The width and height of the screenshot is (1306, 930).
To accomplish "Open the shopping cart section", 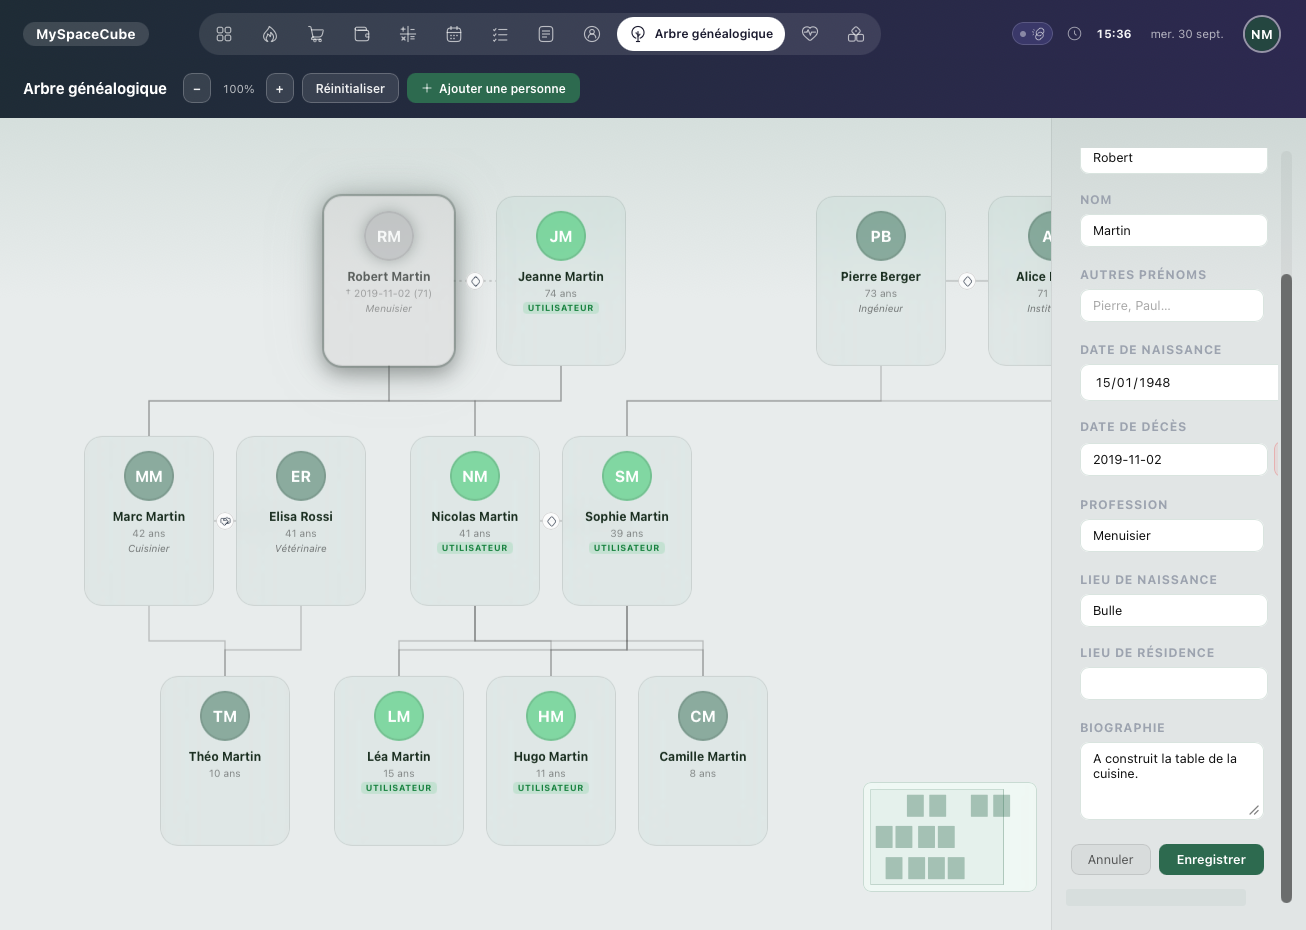I will (x=316, y=34).
